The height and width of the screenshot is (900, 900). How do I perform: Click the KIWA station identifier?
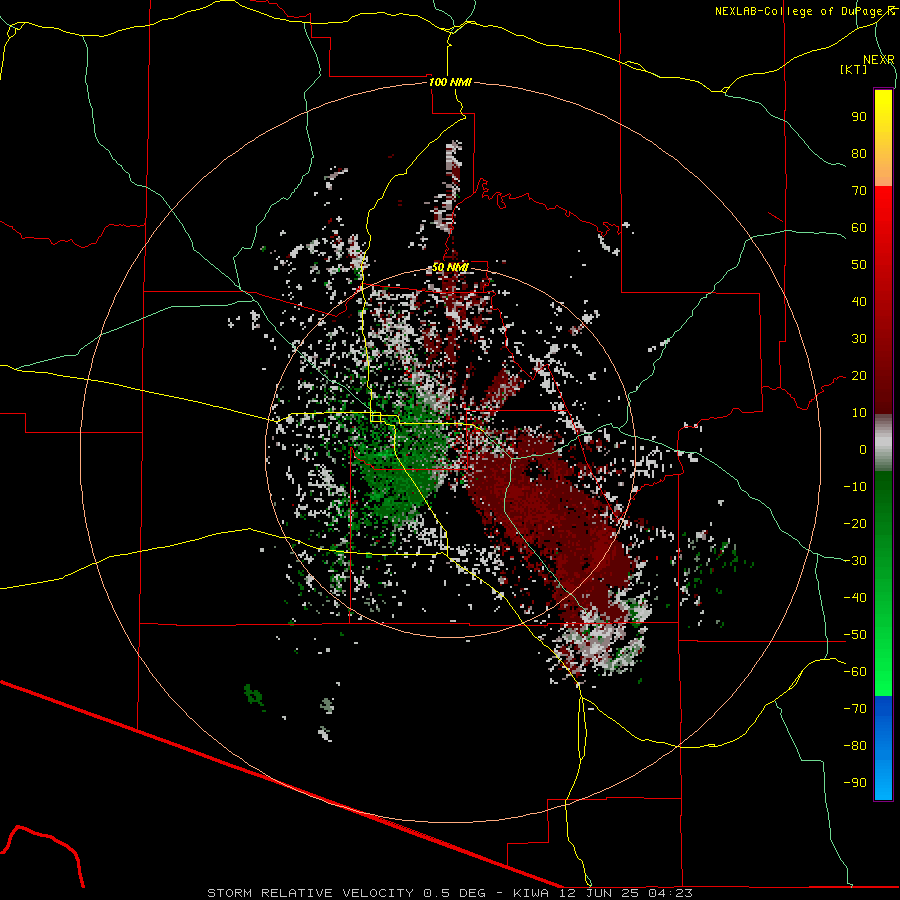point(531,893)
